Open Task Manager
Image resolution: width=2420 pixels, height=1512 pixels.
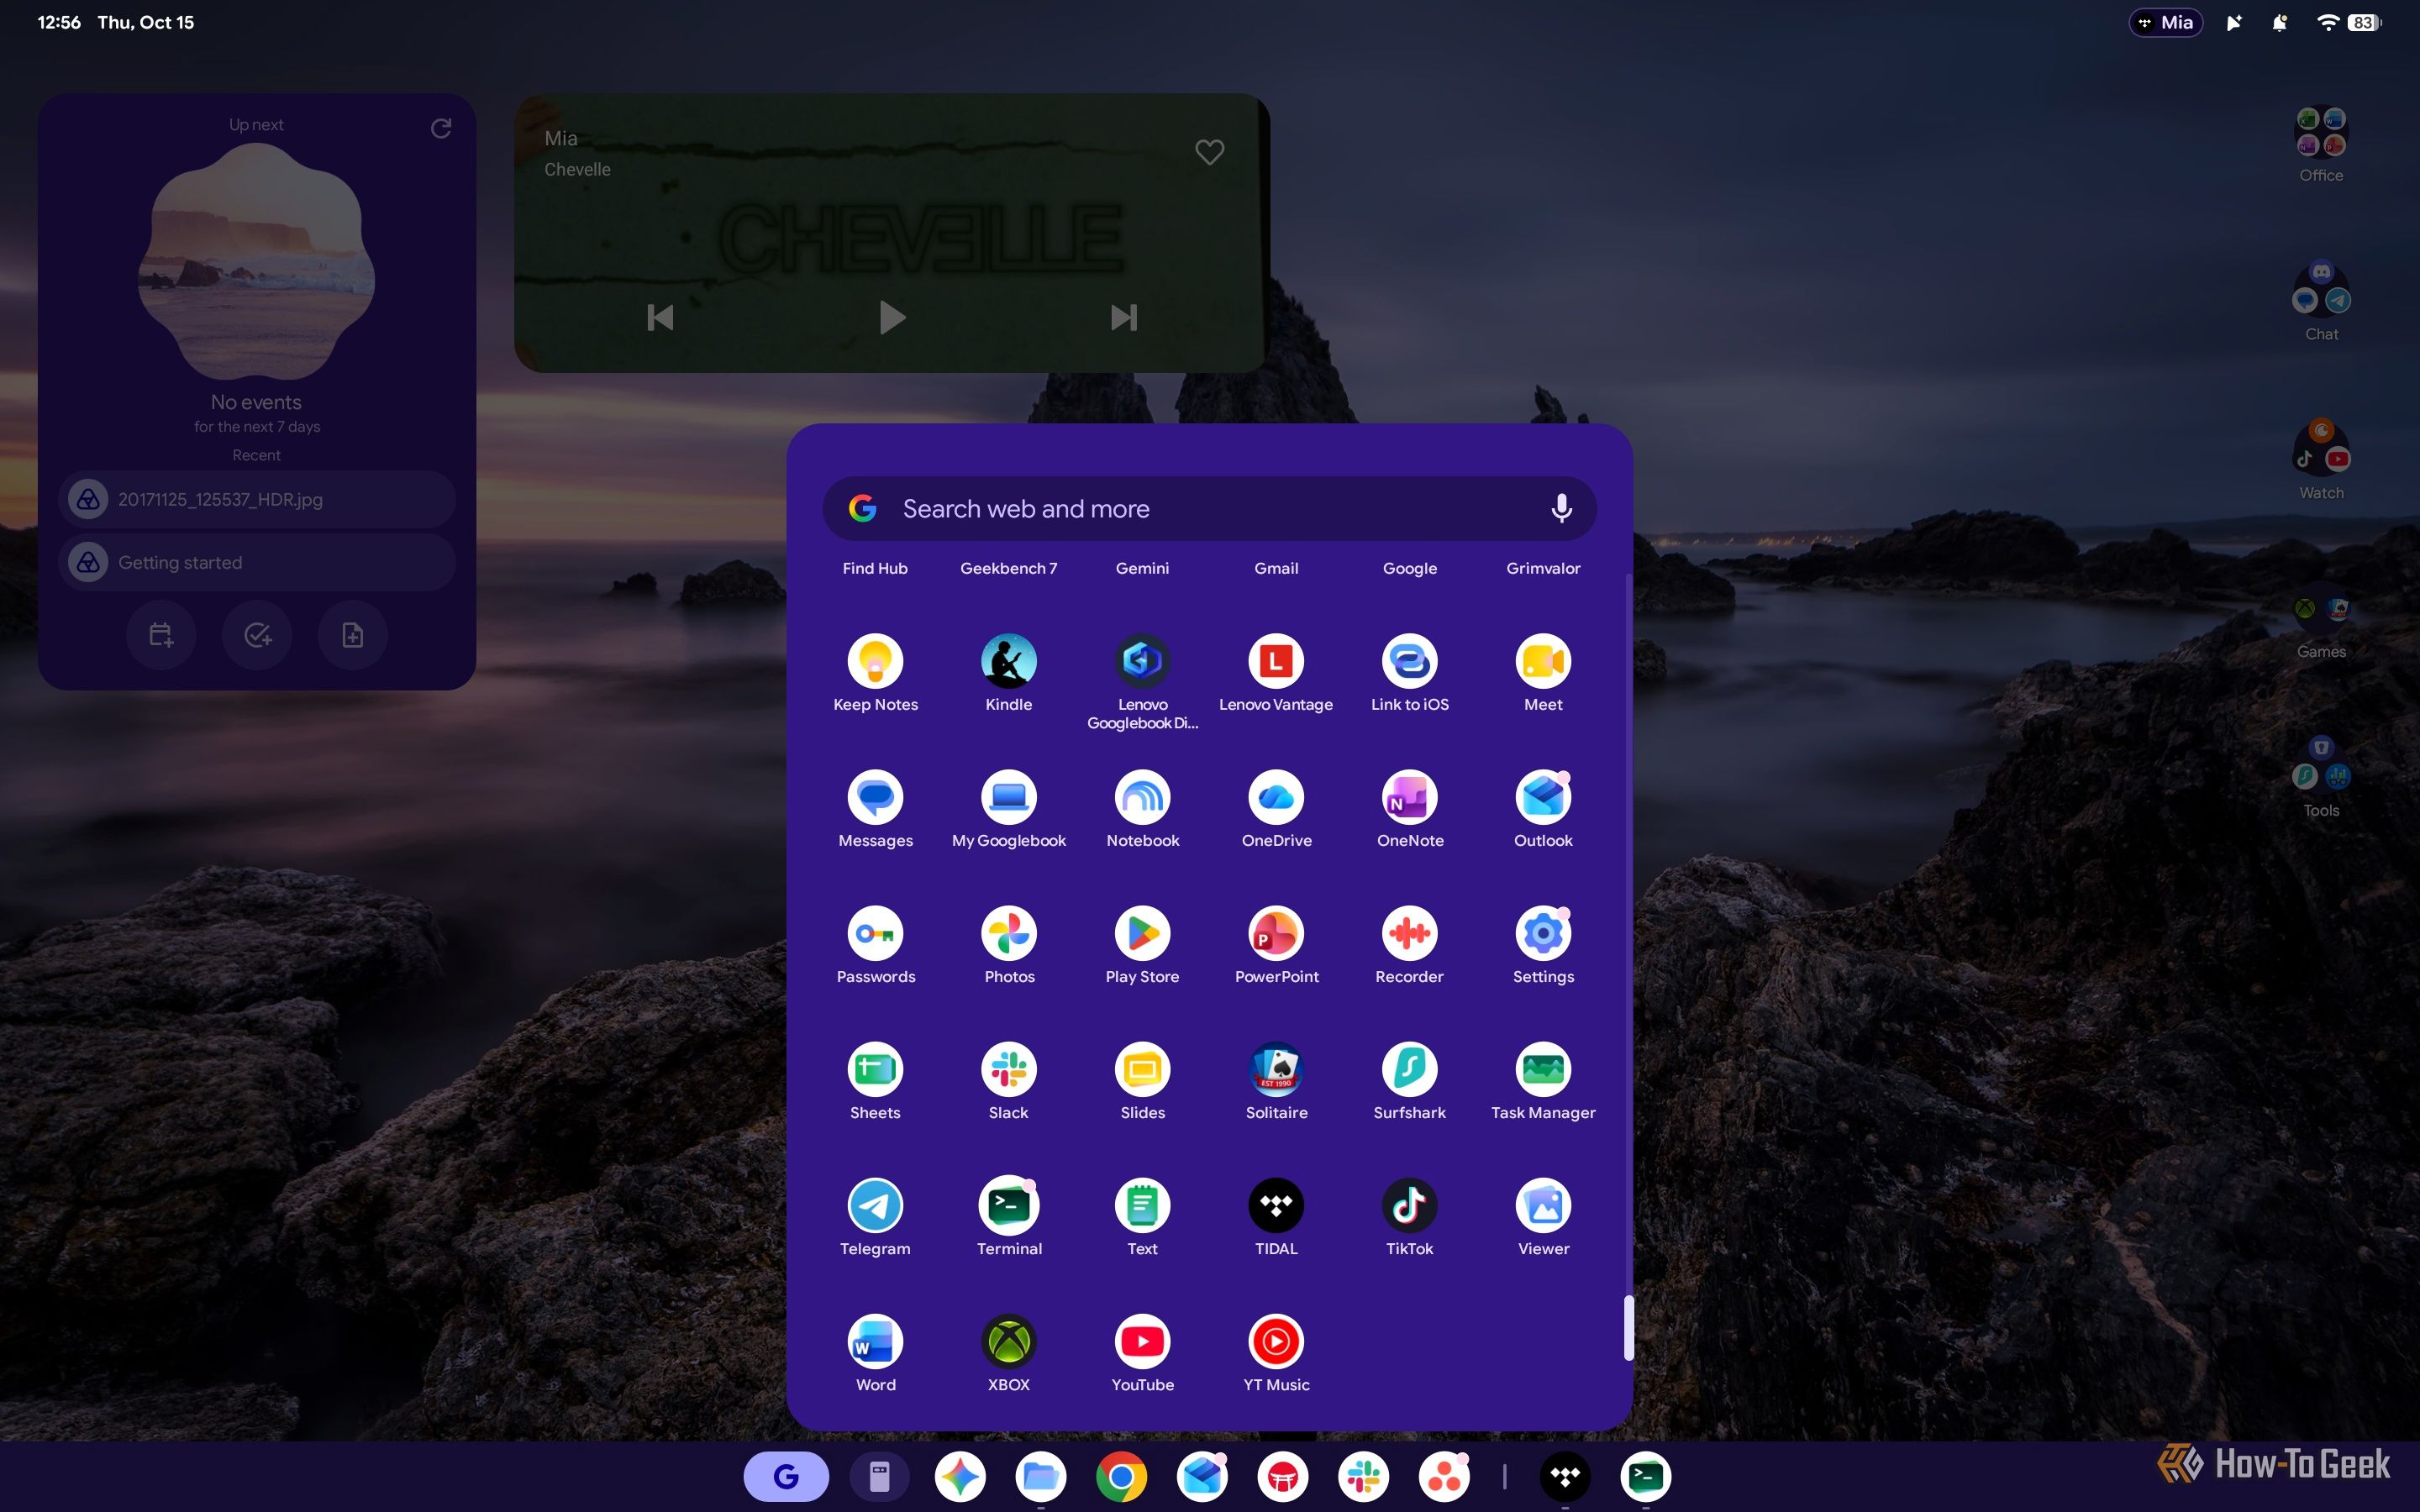click(1543, 1069)
